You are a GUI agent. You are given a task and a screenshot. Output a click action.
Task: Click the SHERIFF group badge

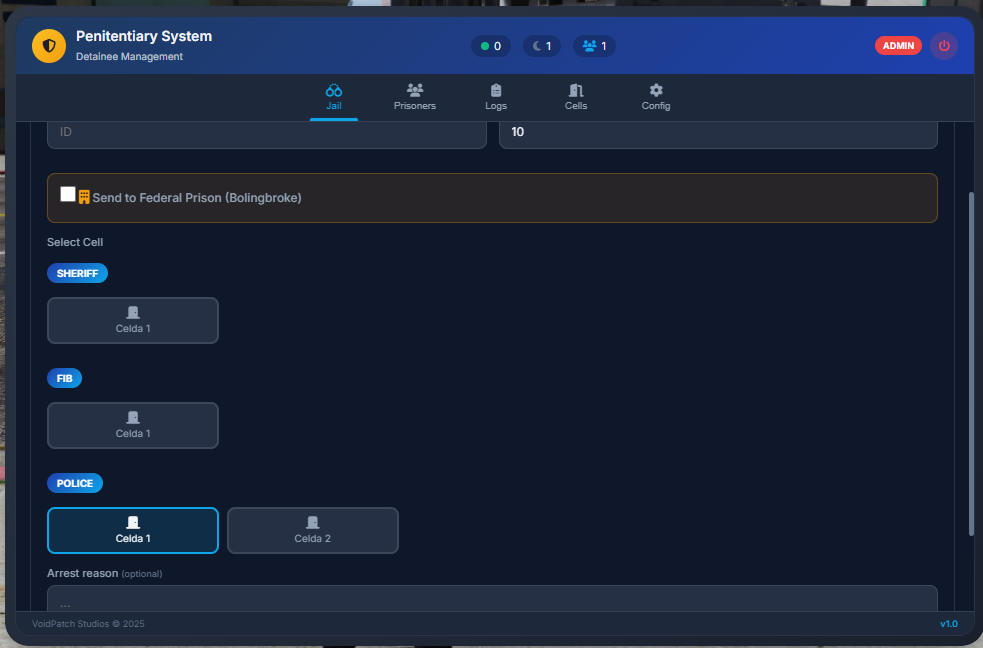pyautogui.click(x=77, y=273)
